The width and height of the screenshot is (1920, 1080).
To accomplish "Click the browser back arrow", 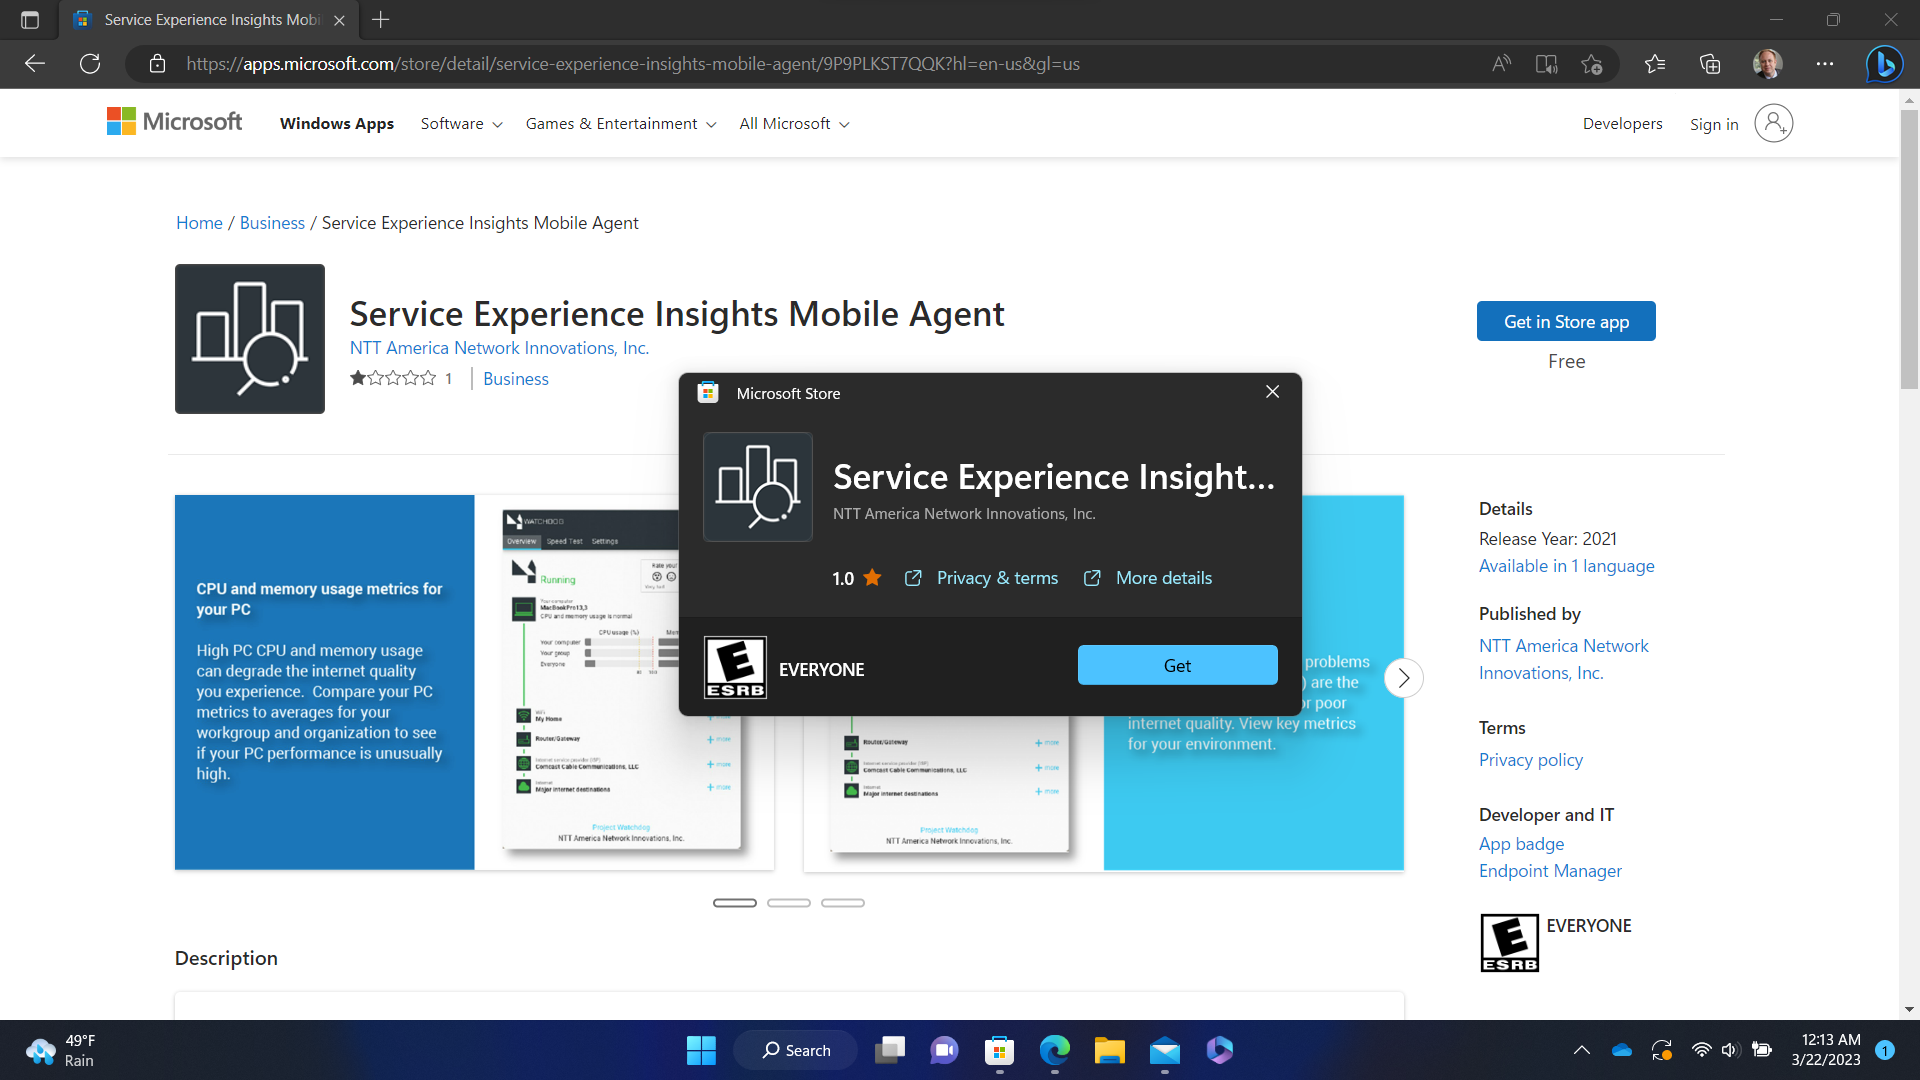I will (35, 64).
